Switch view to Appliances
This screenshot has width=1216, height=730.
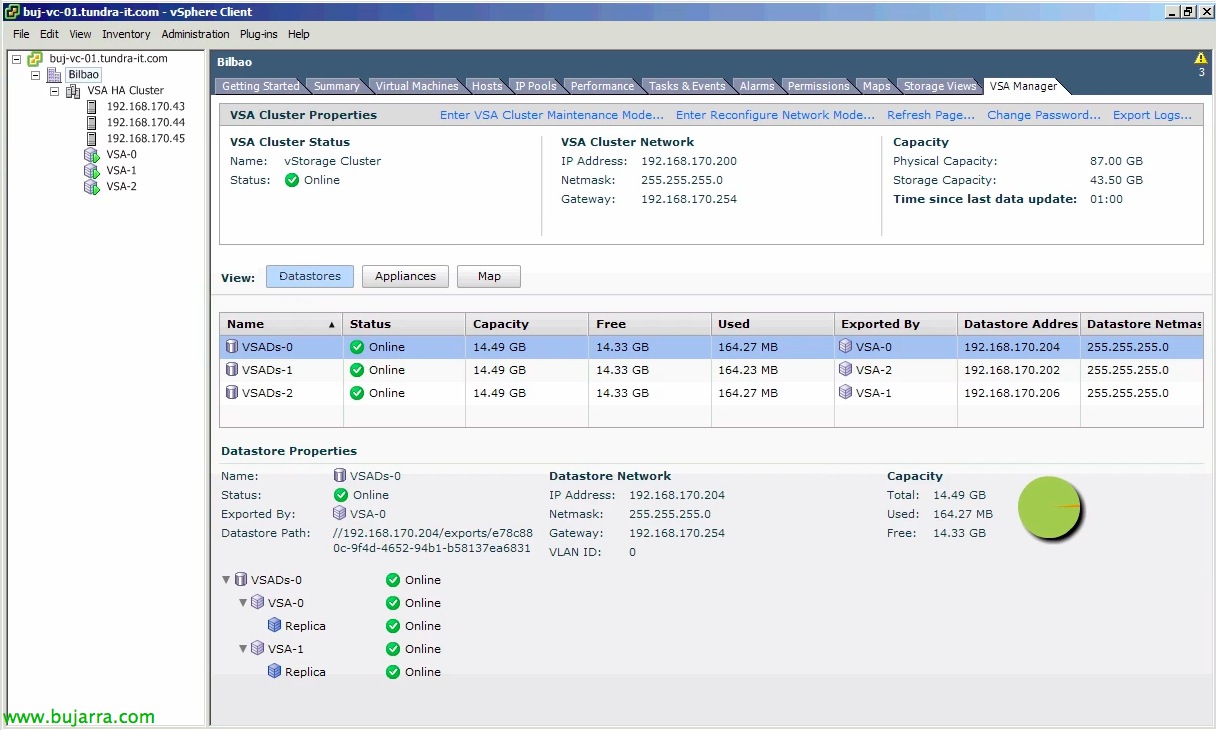[405, 277]
